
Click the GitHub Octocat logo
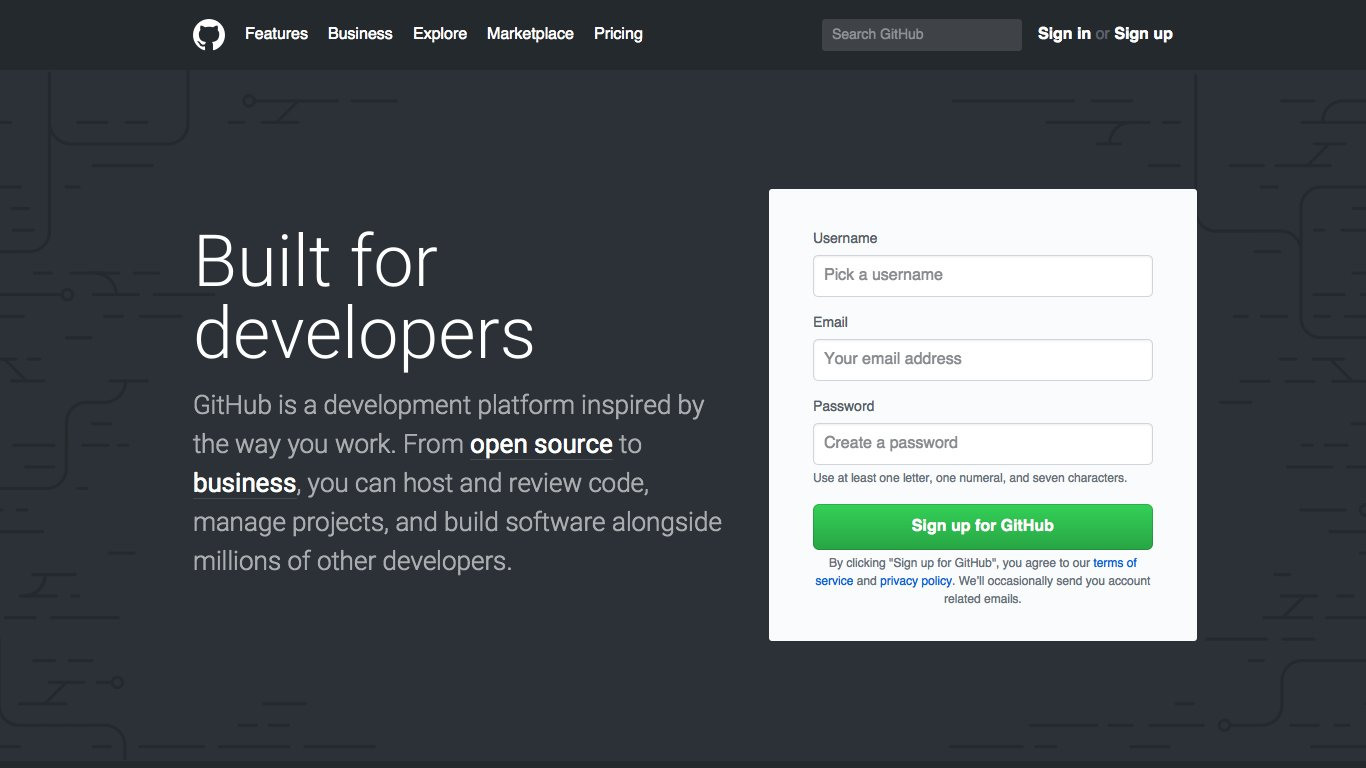[209, 34]
